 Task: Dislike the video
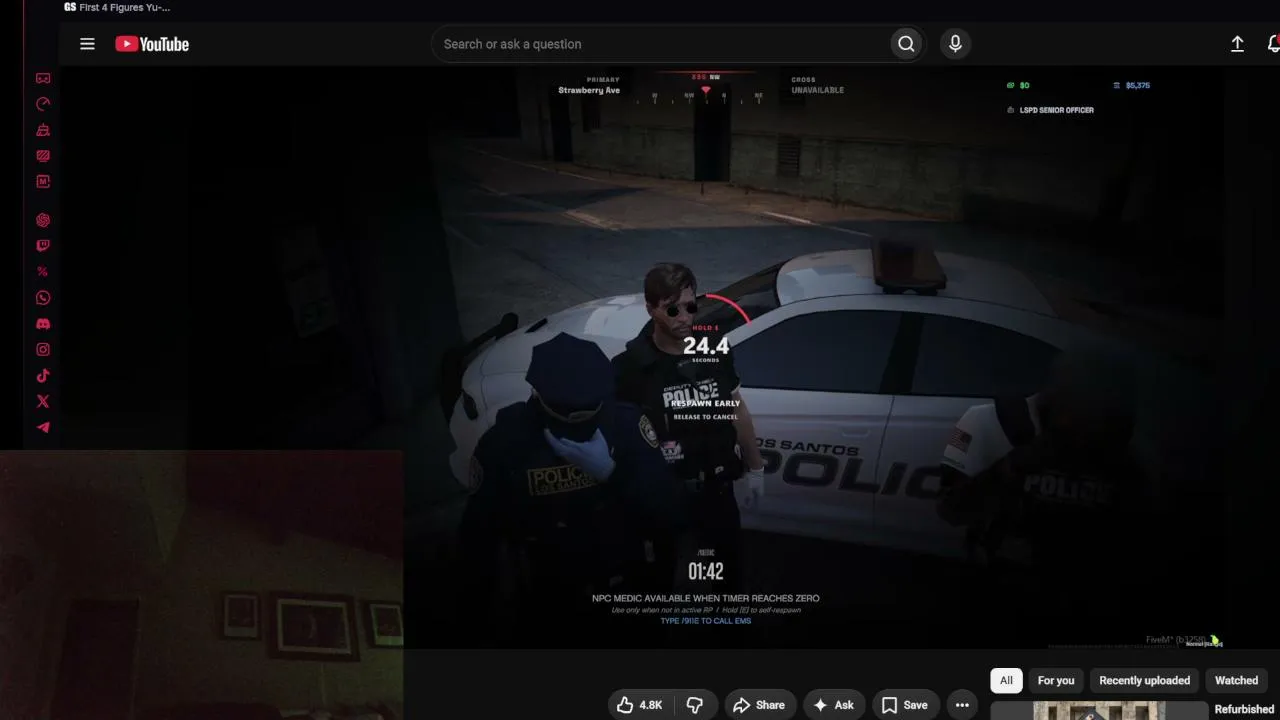click(695, 705)
